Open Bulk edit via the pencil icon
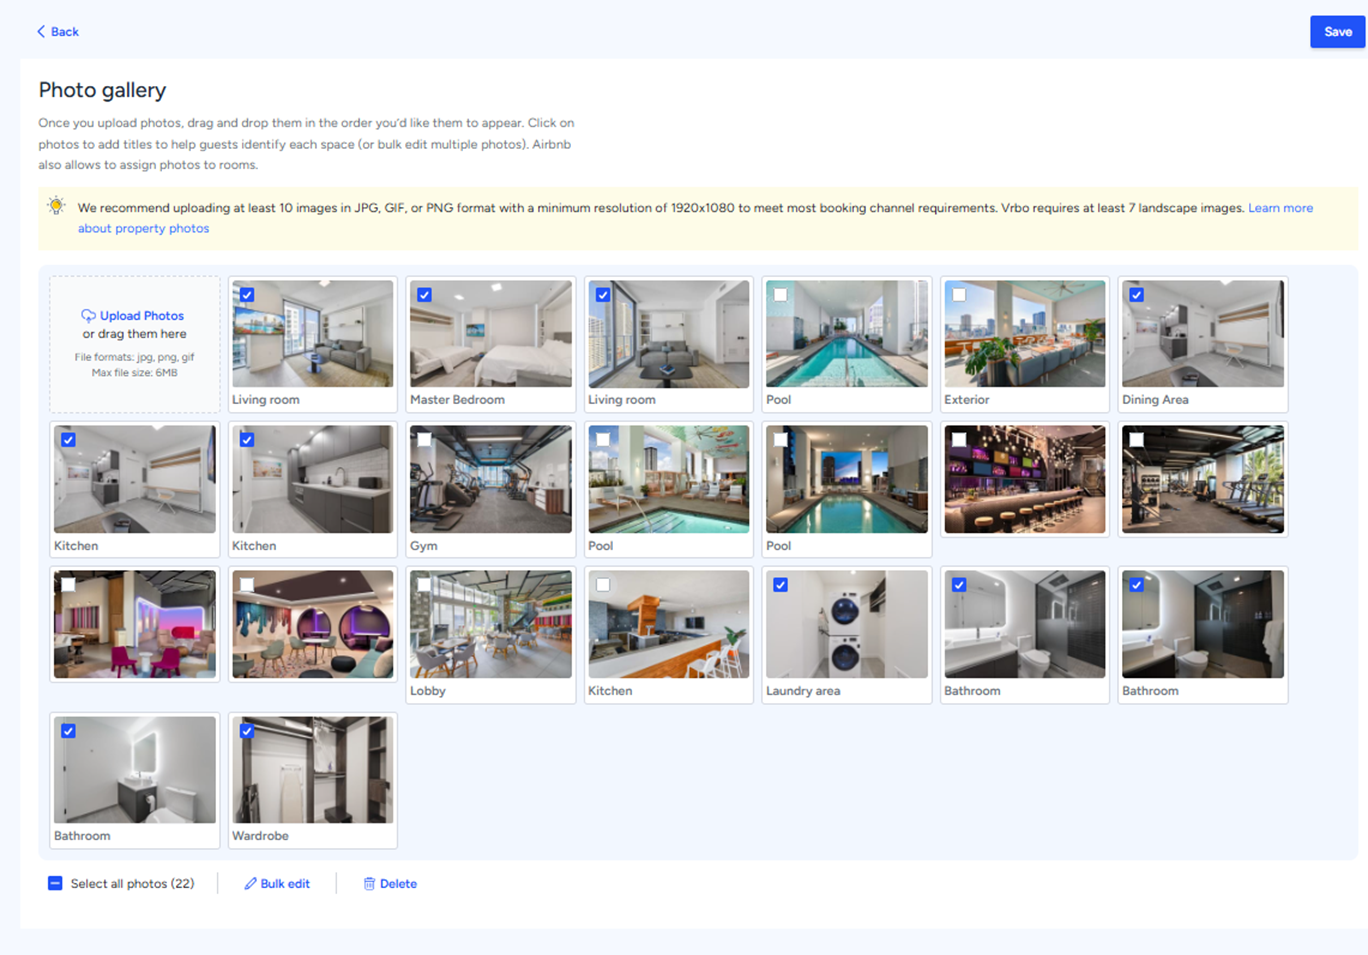The width and height of the screenshot is (1368, 955). coord(277,884)
